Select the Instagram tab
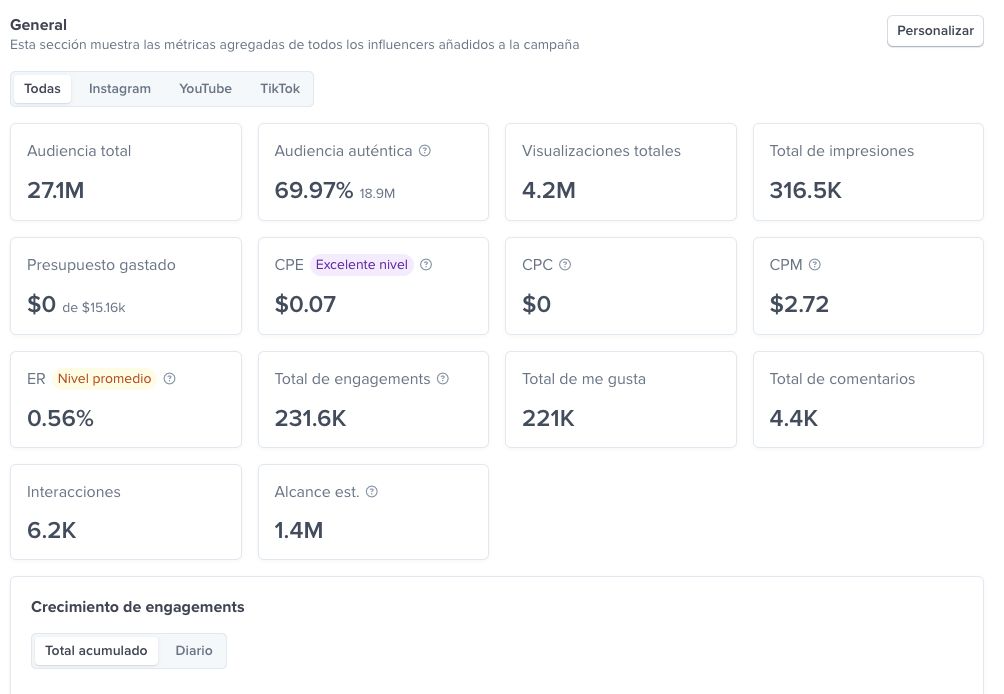The height and width of the screenshot is (694, 1004). click(x=120, y=89)
